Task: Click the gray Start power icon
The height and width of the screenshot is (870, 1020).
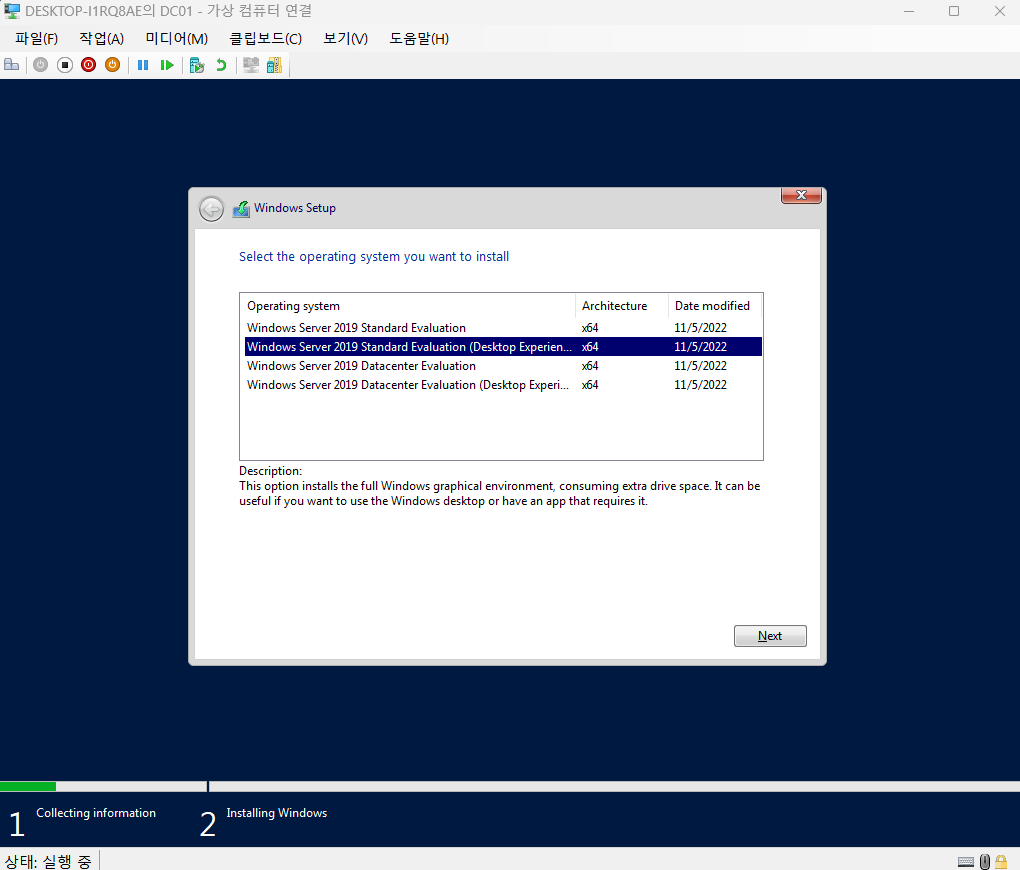Action: 40,64
